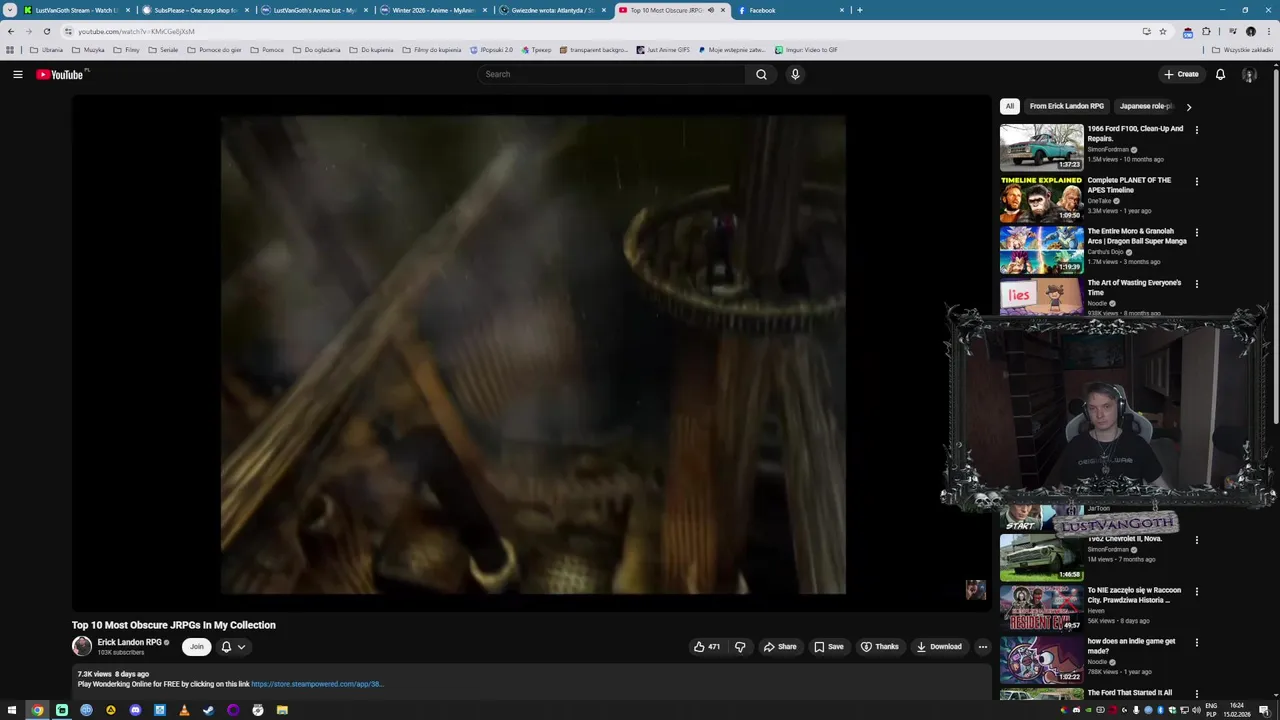The width and height of the screenshot is (1280, 720).
Task: Open the Muzyka bookmarks folder
Action: pos(88,50)
